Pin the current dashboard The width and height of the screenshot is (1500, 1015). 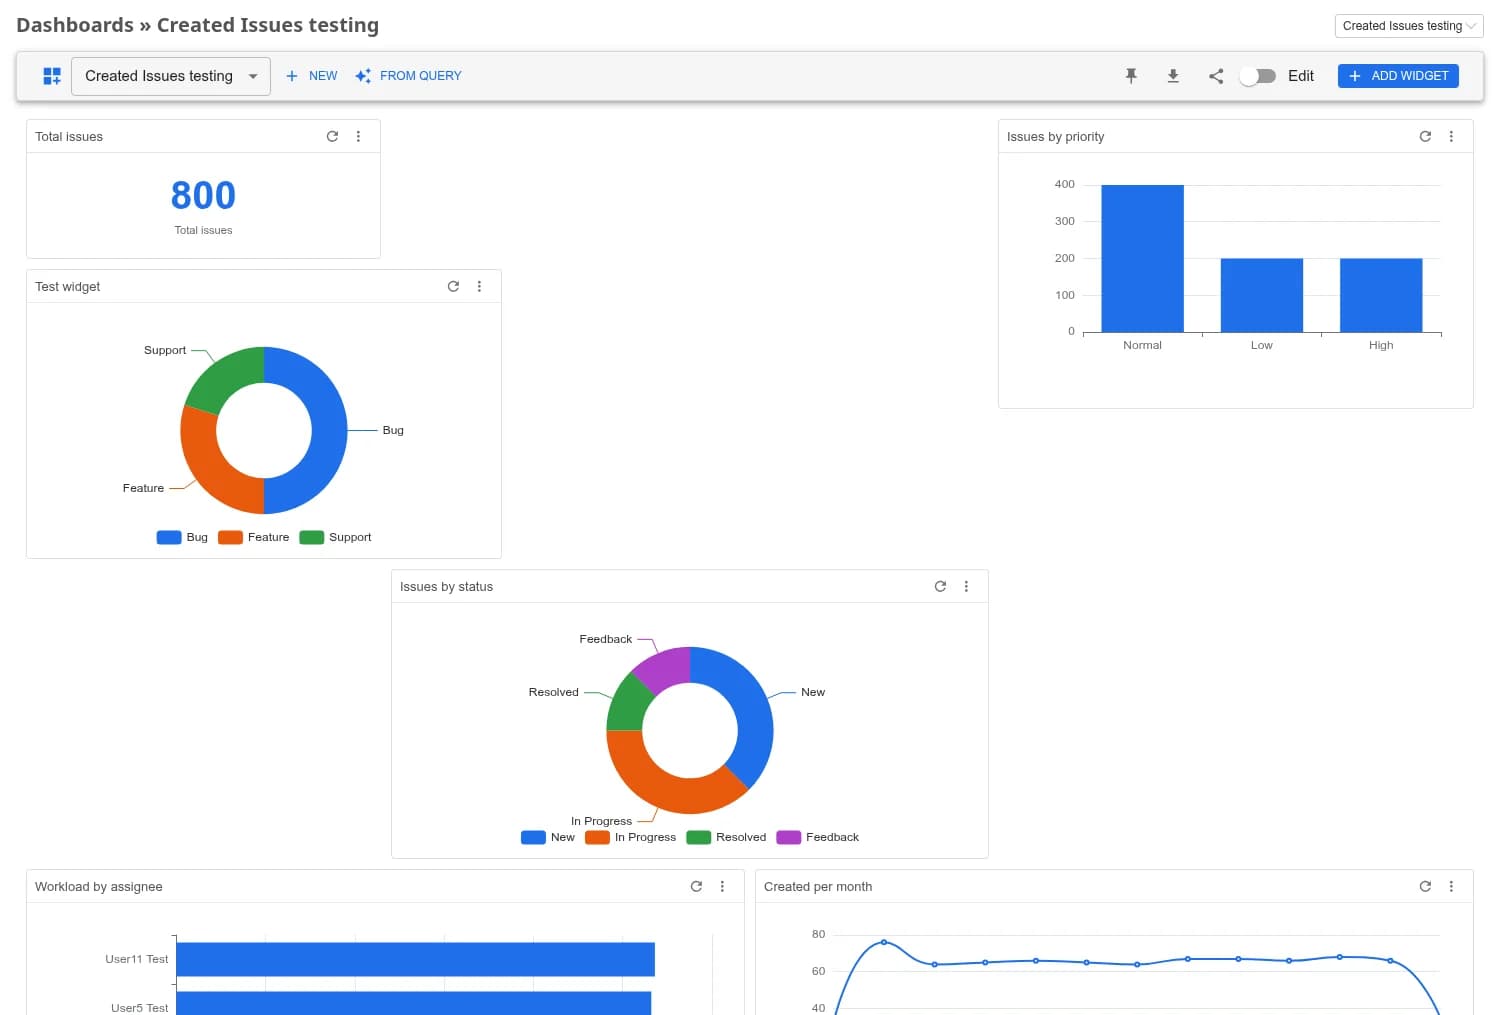(x=1131, y=76)
